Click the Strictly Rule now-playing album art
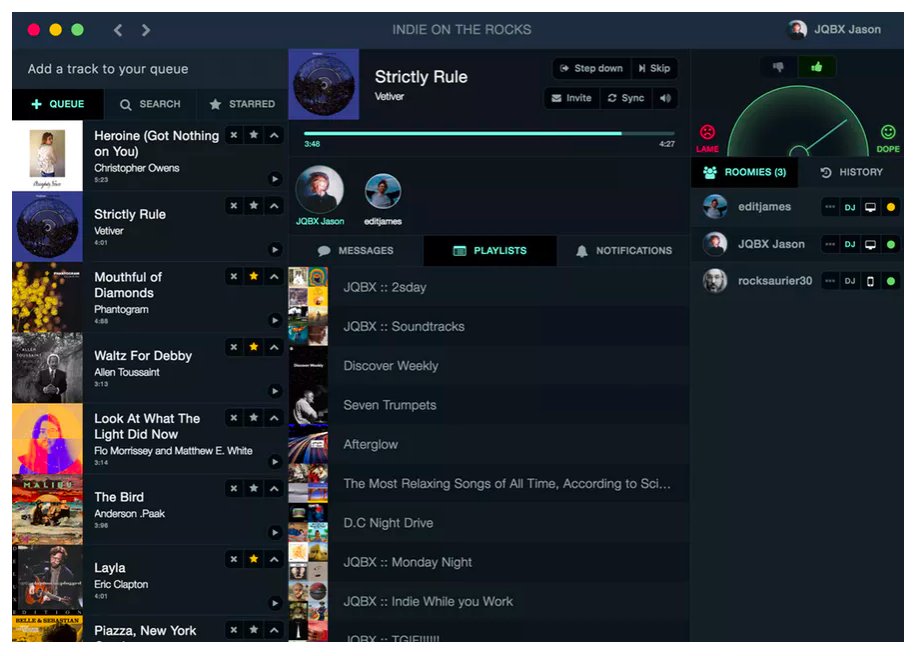Screen dimensions: 918x656 (324, 84)
